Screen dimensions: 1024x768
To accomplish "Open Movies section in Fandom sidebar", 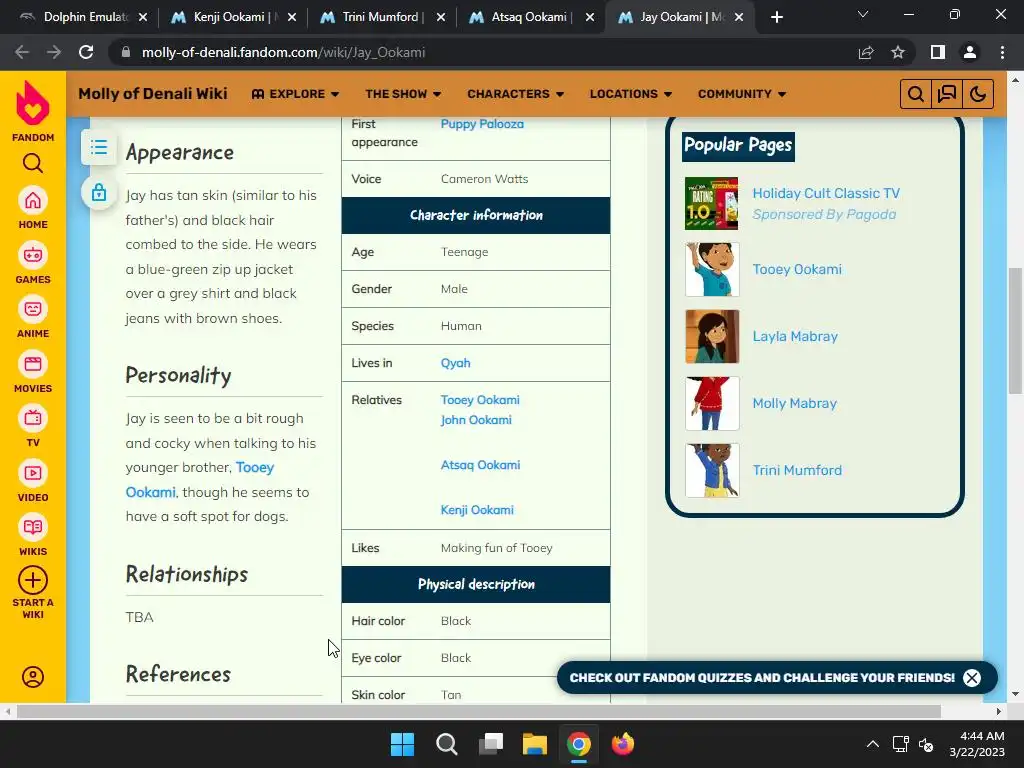I will (x=33, y=372).
